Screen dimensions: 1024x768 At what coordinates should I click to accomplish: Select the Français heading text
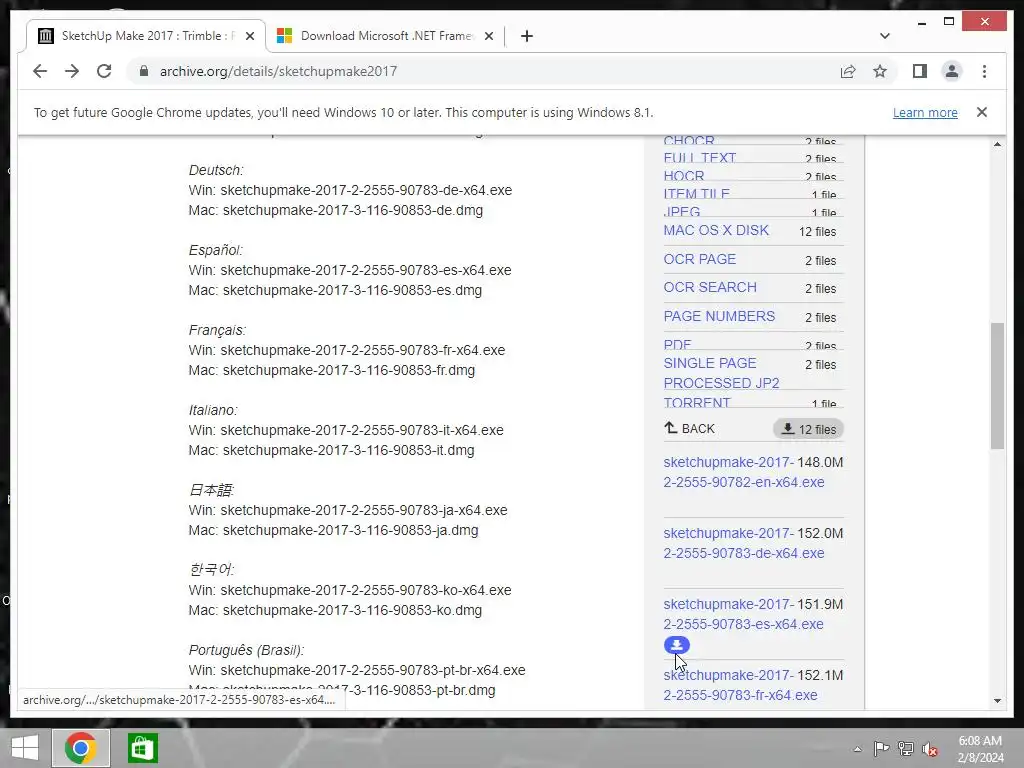click(x=217, y=330)
